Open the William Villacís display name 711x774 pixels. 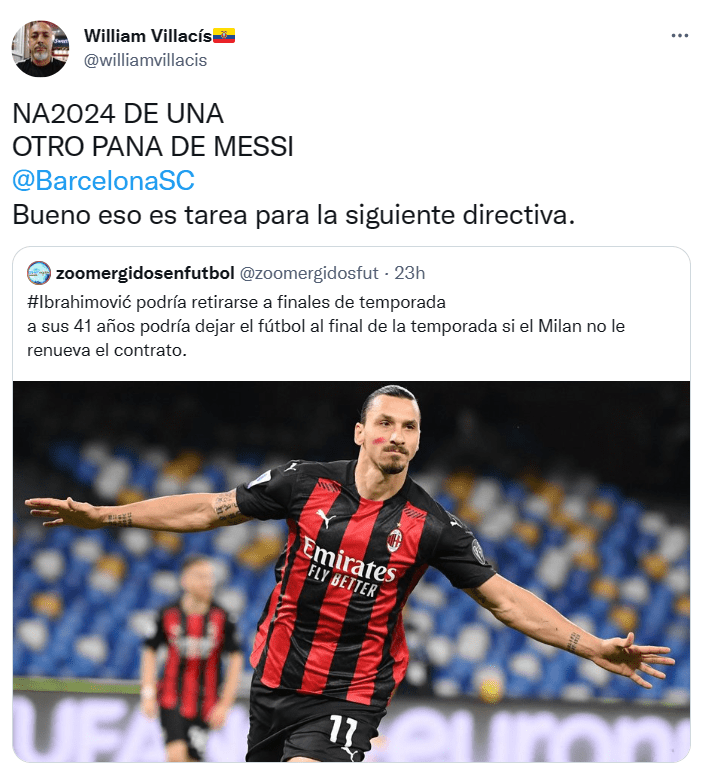[148, 36]
